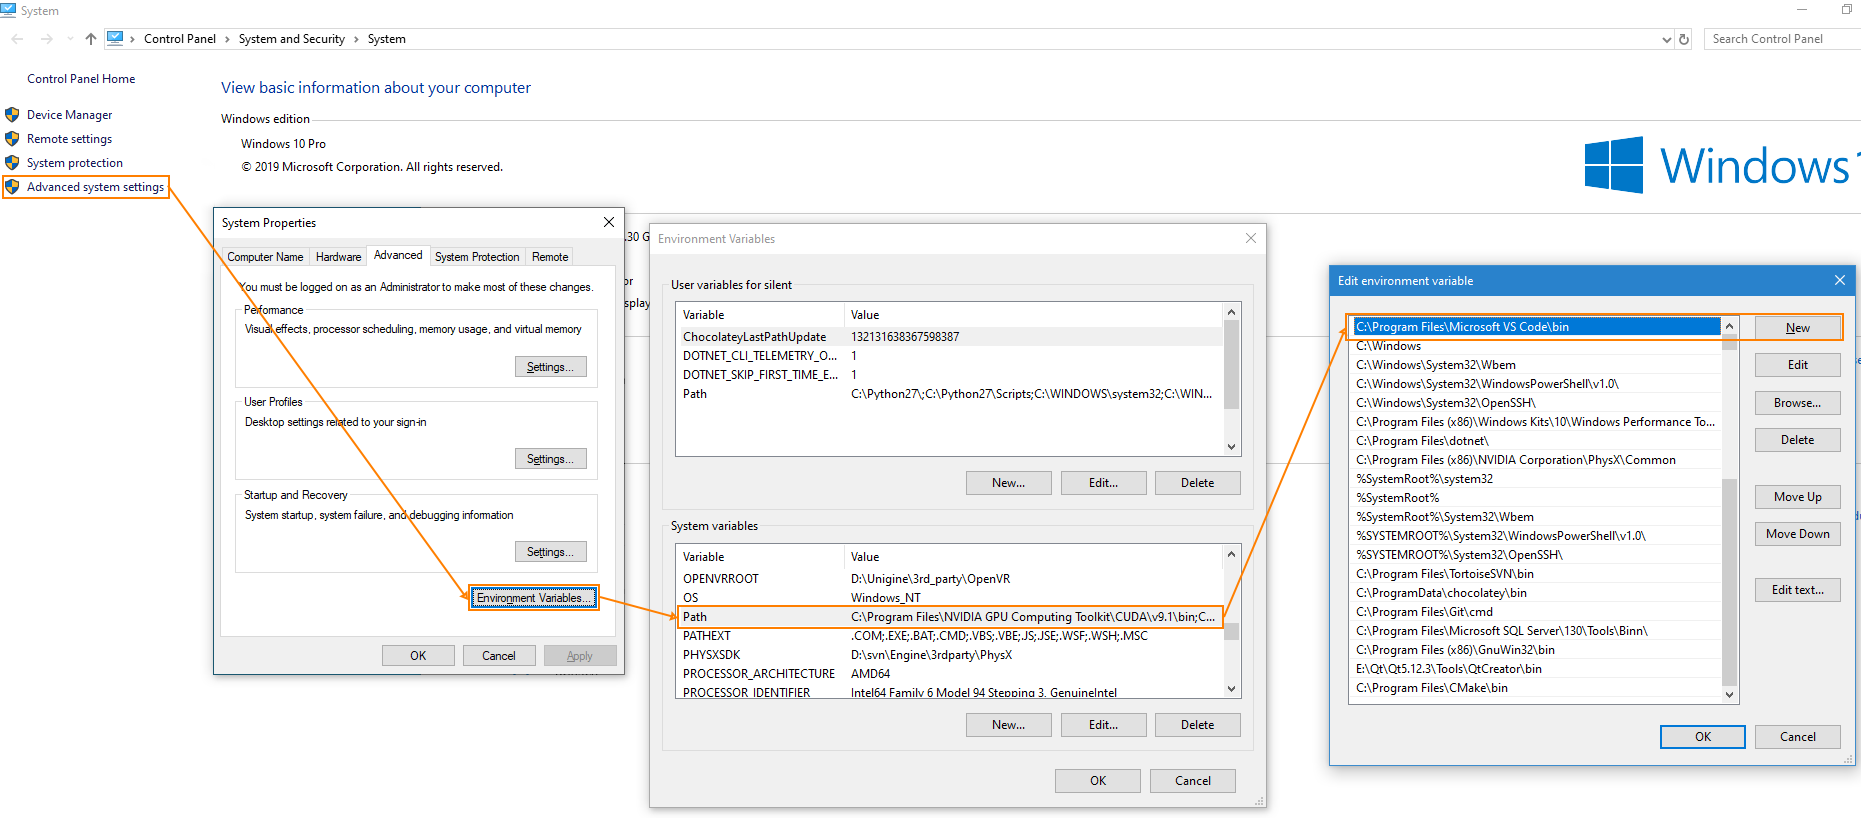Click the Device Manager shield icon
1861x818 pixels.
point(12,115)
